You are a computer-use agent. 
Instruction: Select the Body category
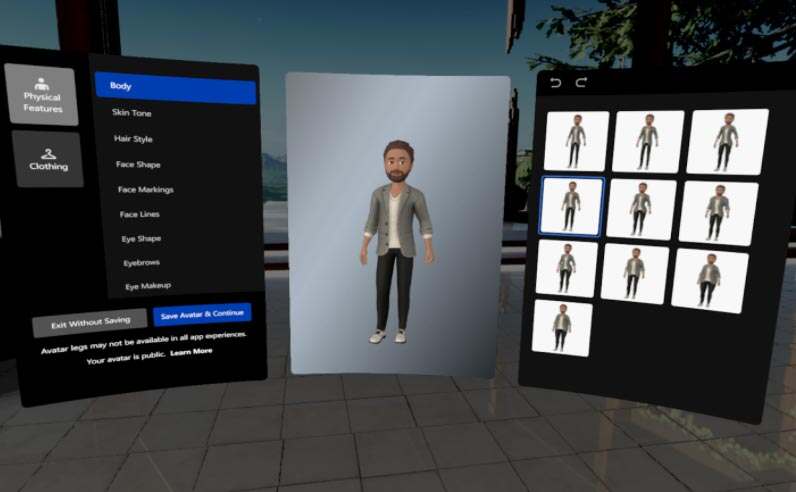pyautogui.click(x=175, y=87)
